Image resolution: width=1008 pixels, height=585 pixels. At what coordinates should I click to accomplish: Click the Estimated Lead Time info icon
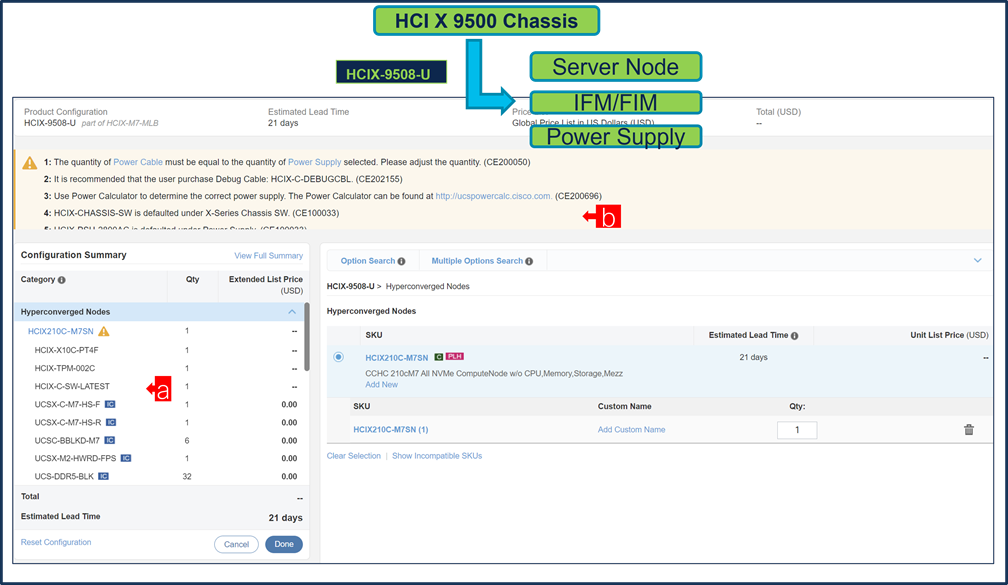[x=795, y=336]
